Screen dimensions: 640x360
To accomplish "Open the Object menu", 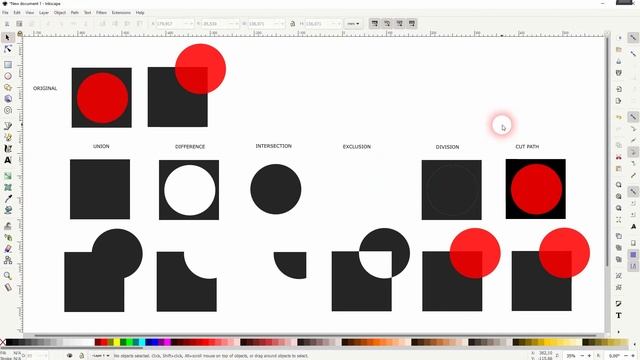I will pos(60,13).
